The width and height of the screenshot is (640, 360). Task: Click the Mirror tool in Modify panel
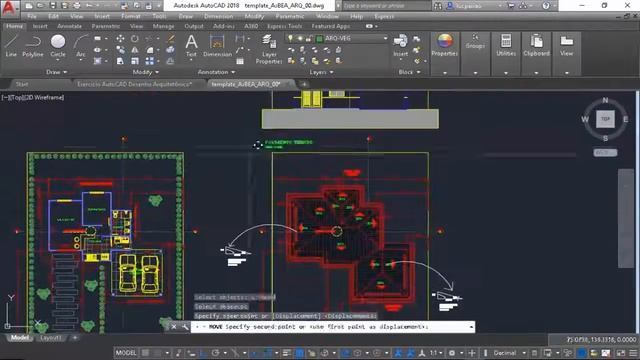[135, 50]
